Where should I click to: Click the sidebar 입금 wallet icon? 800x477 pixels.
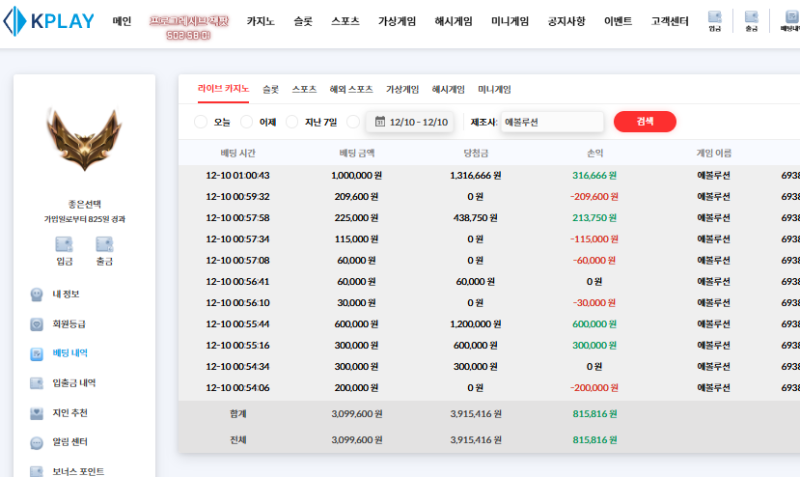tap(64, 244)
